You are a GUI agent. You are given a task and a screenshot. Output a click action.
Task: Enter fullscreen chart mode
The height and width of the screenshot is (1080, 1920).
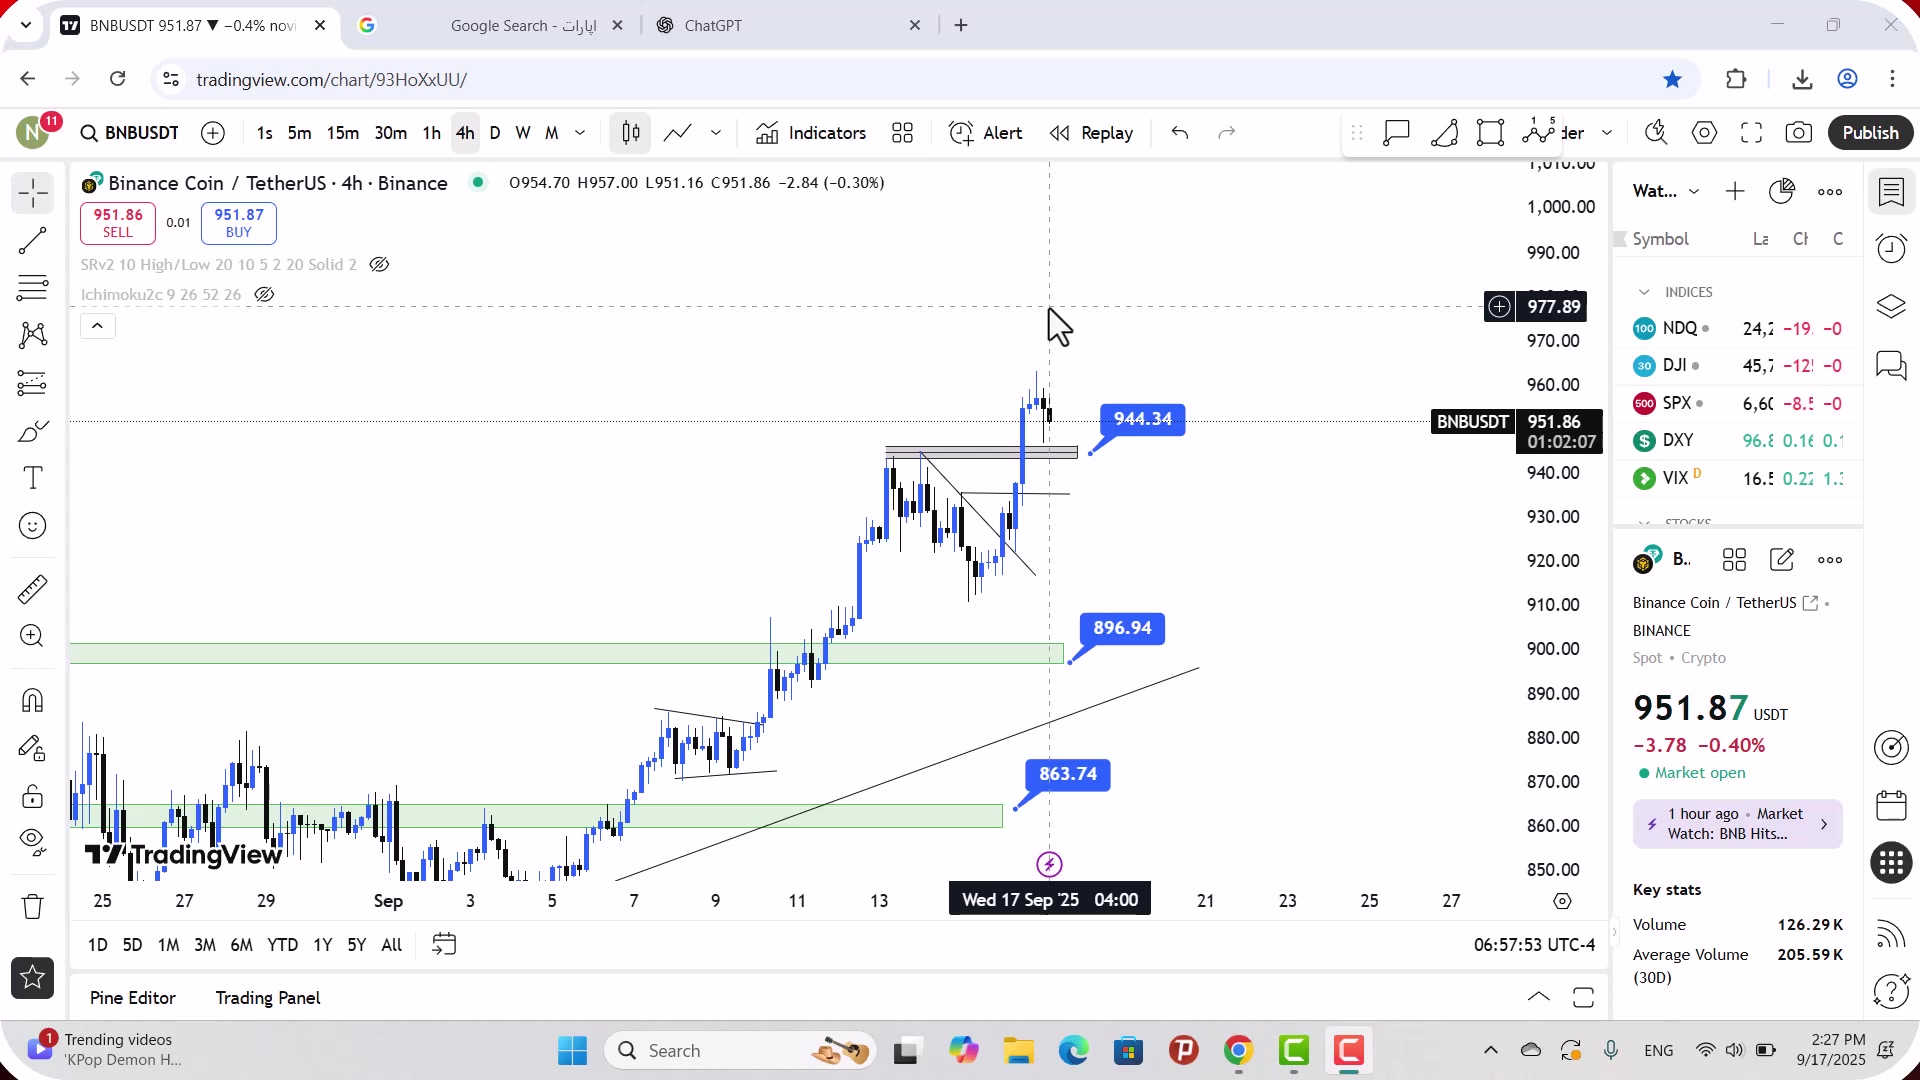(x=1752, y=133)
